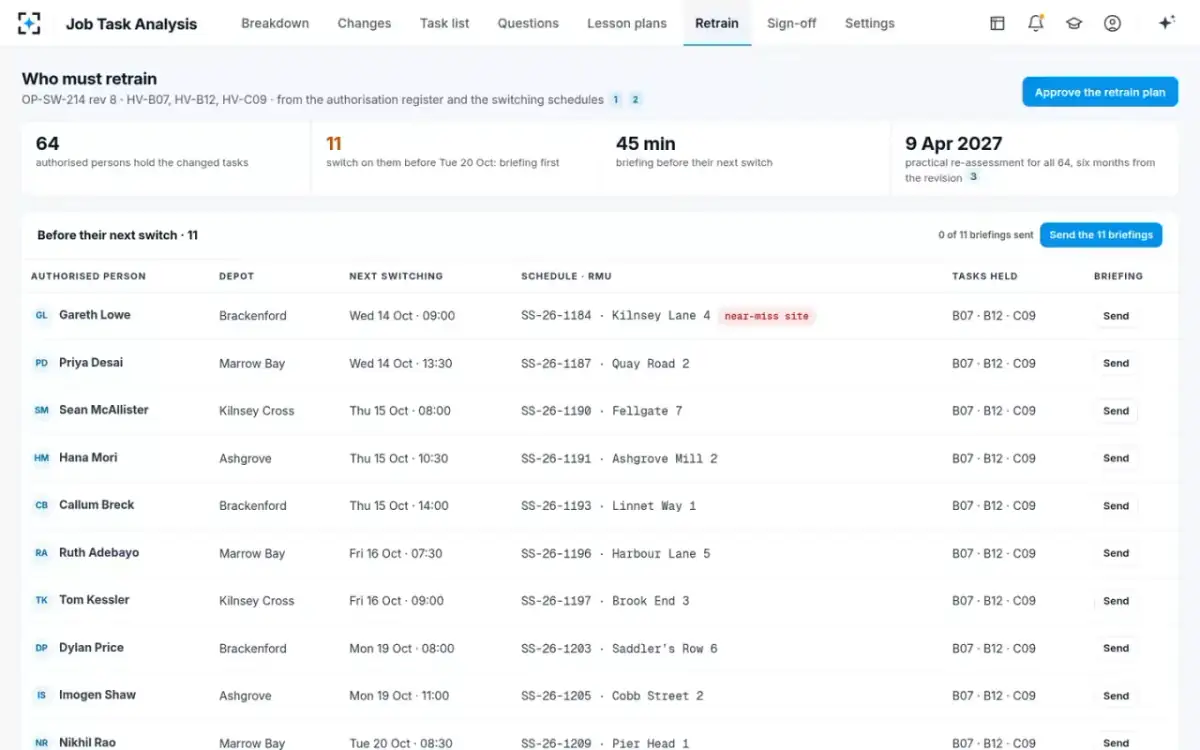Switch to the Breakdown tab
1200x750 pixels.
[275, 23]
